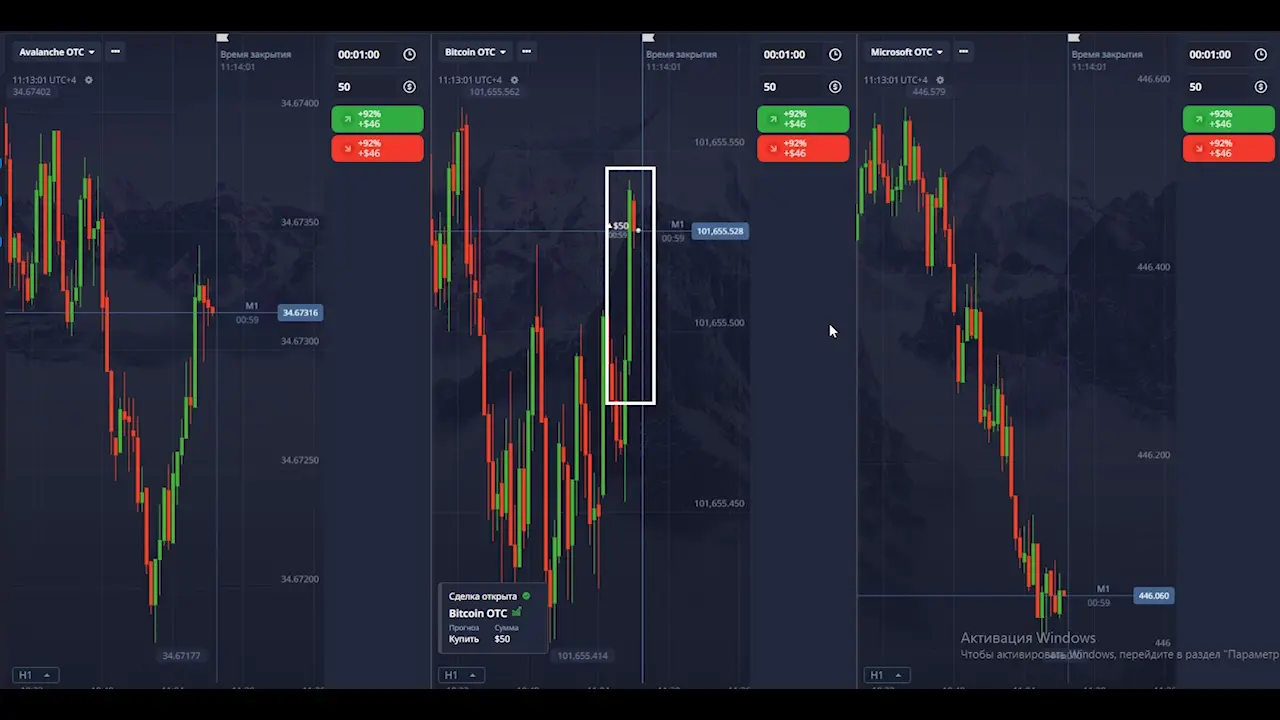Open the H1 timeframe selector on Avalanche chart
Image resolution: width=1280 pixels, height=720 pixels.
33,675
